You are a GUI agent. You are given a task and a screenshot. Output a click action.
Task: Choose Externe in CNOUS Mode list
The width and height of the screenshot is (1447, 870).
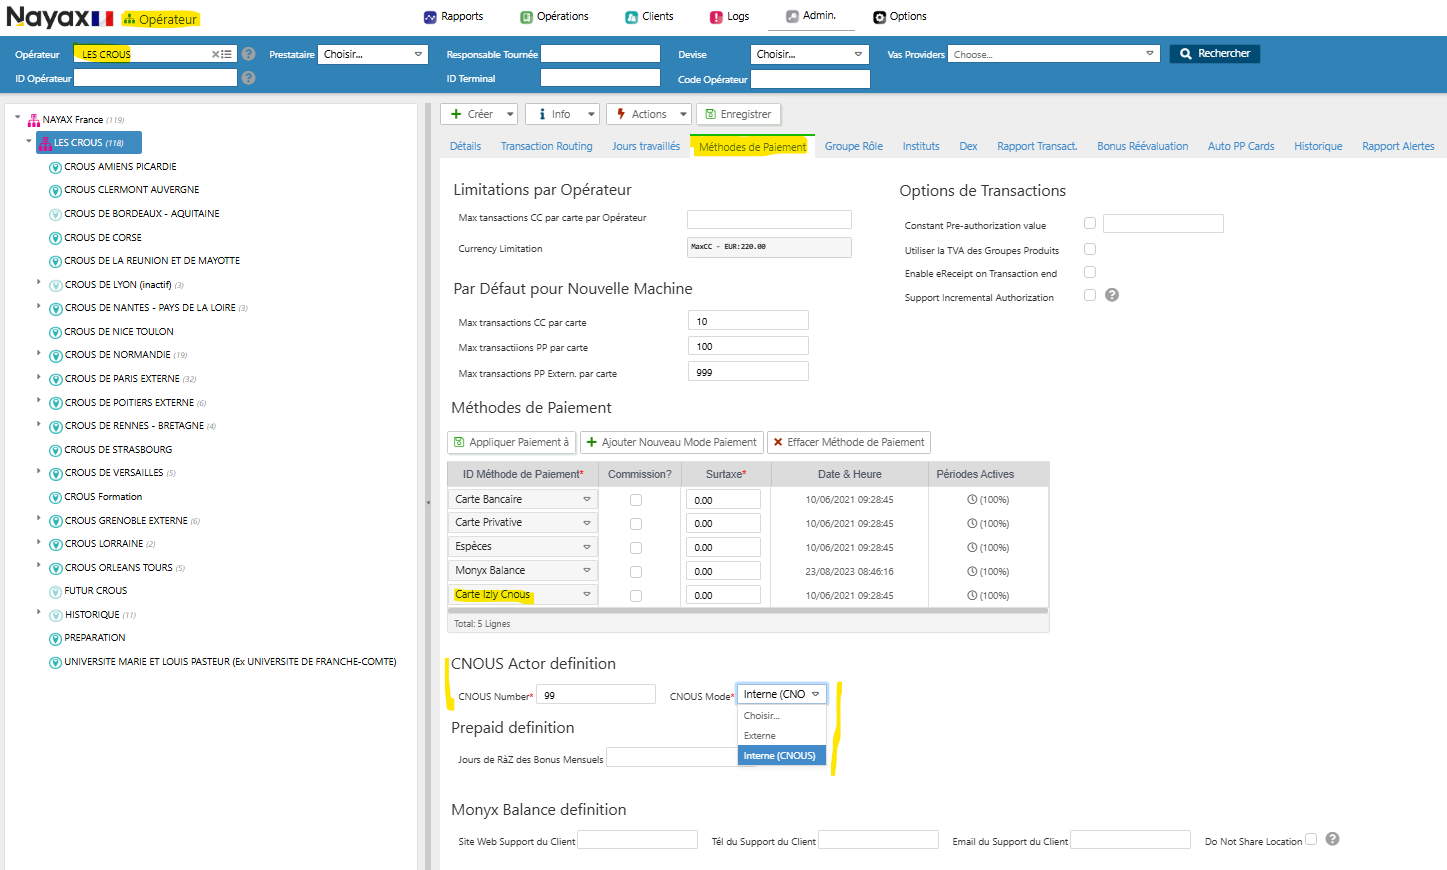coord(760,736)
